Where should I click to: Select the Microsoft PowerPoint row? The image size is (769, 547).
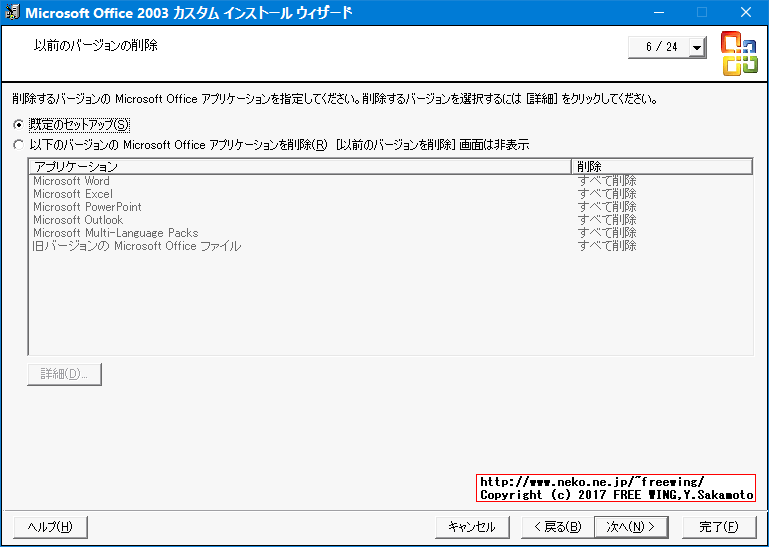(390, 207)
